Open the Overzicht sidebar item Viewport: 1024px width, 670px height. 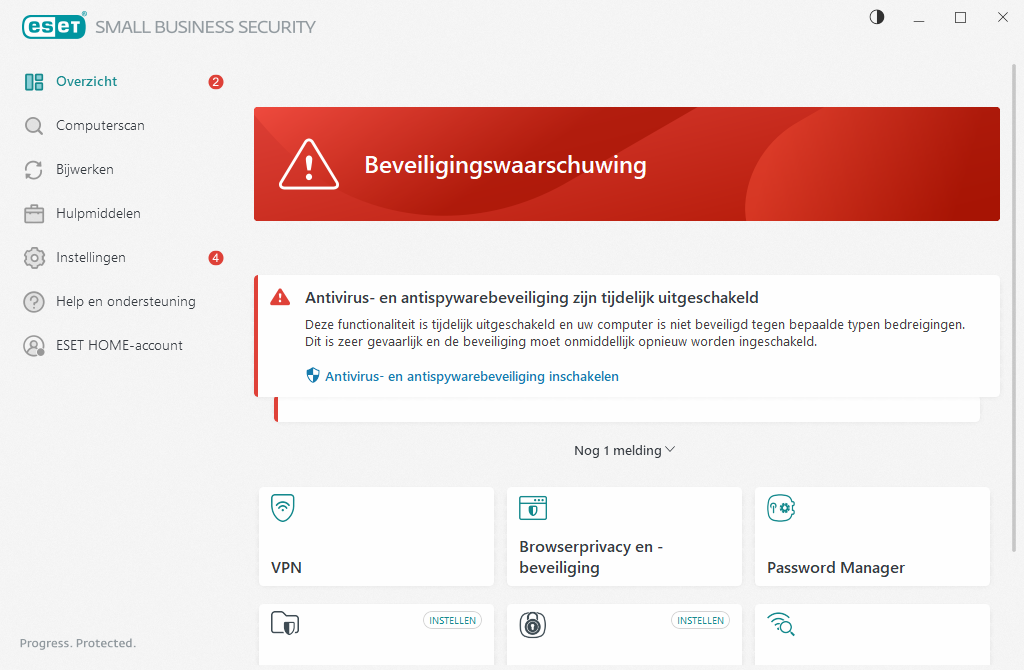coord(86,82)
